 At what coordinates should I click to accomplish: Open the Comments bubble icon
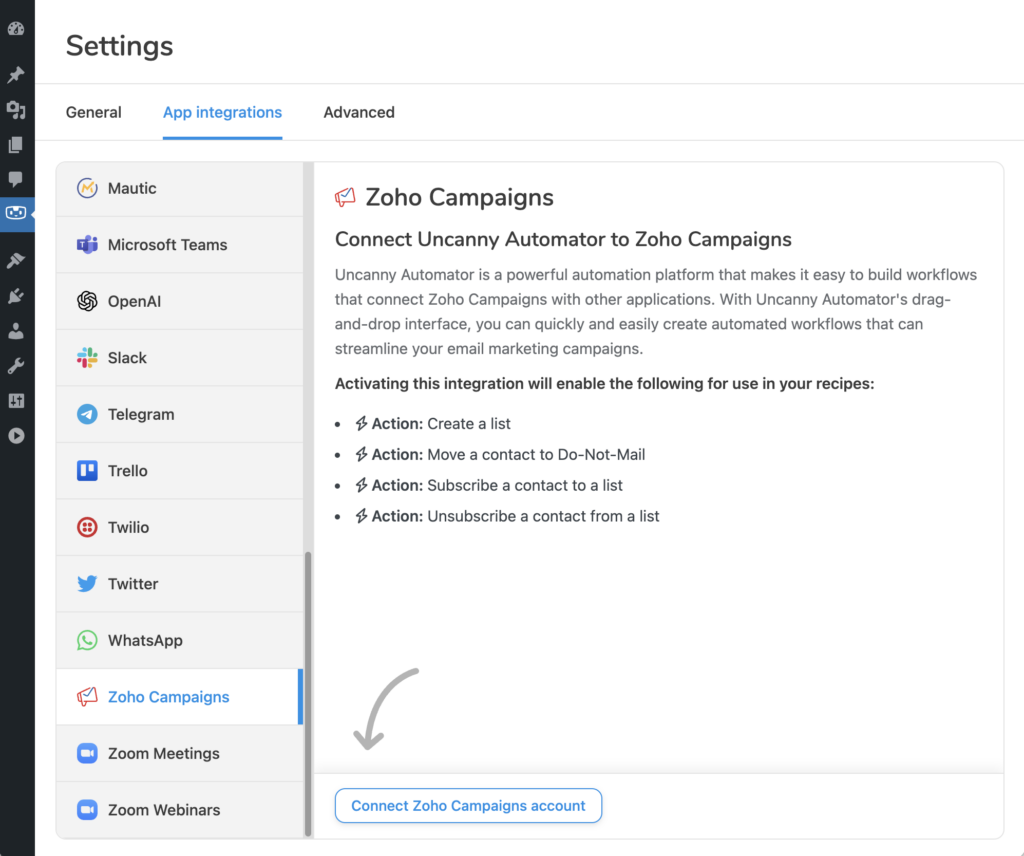[x=16, y=179]
